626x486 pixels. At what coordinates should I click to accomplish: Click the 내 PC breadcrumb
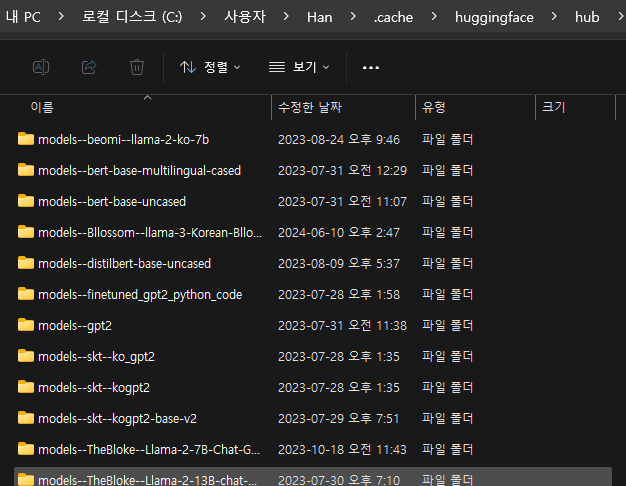pyautogui.click(x=23, y=17)
